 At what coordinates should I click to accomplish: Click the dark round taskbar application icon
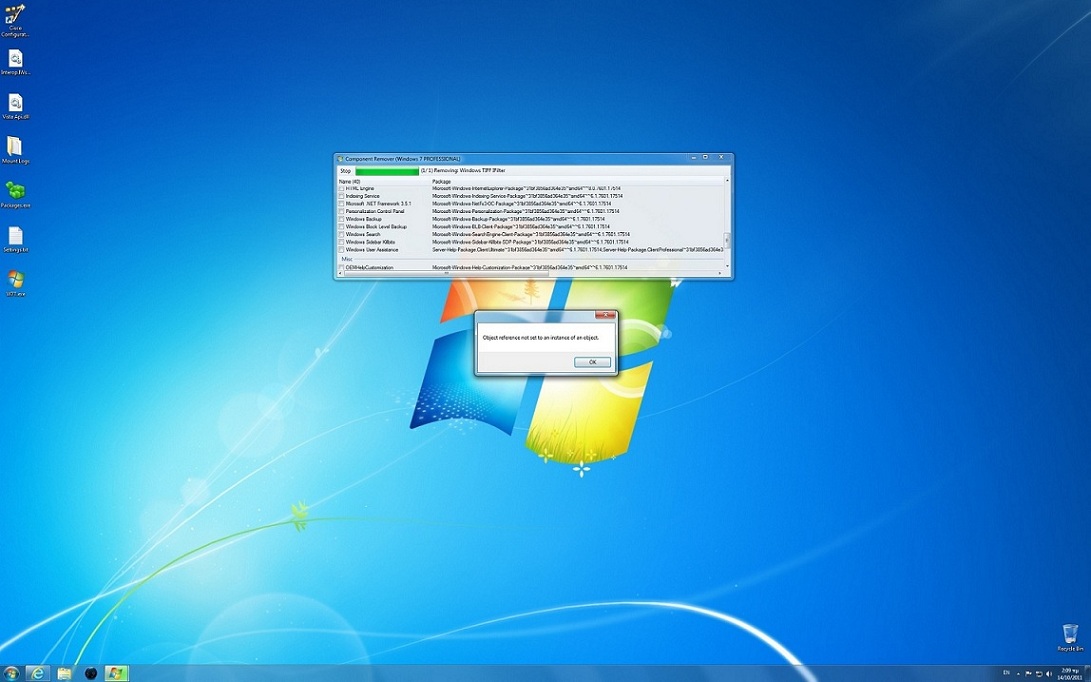click(x=90, y=673)
